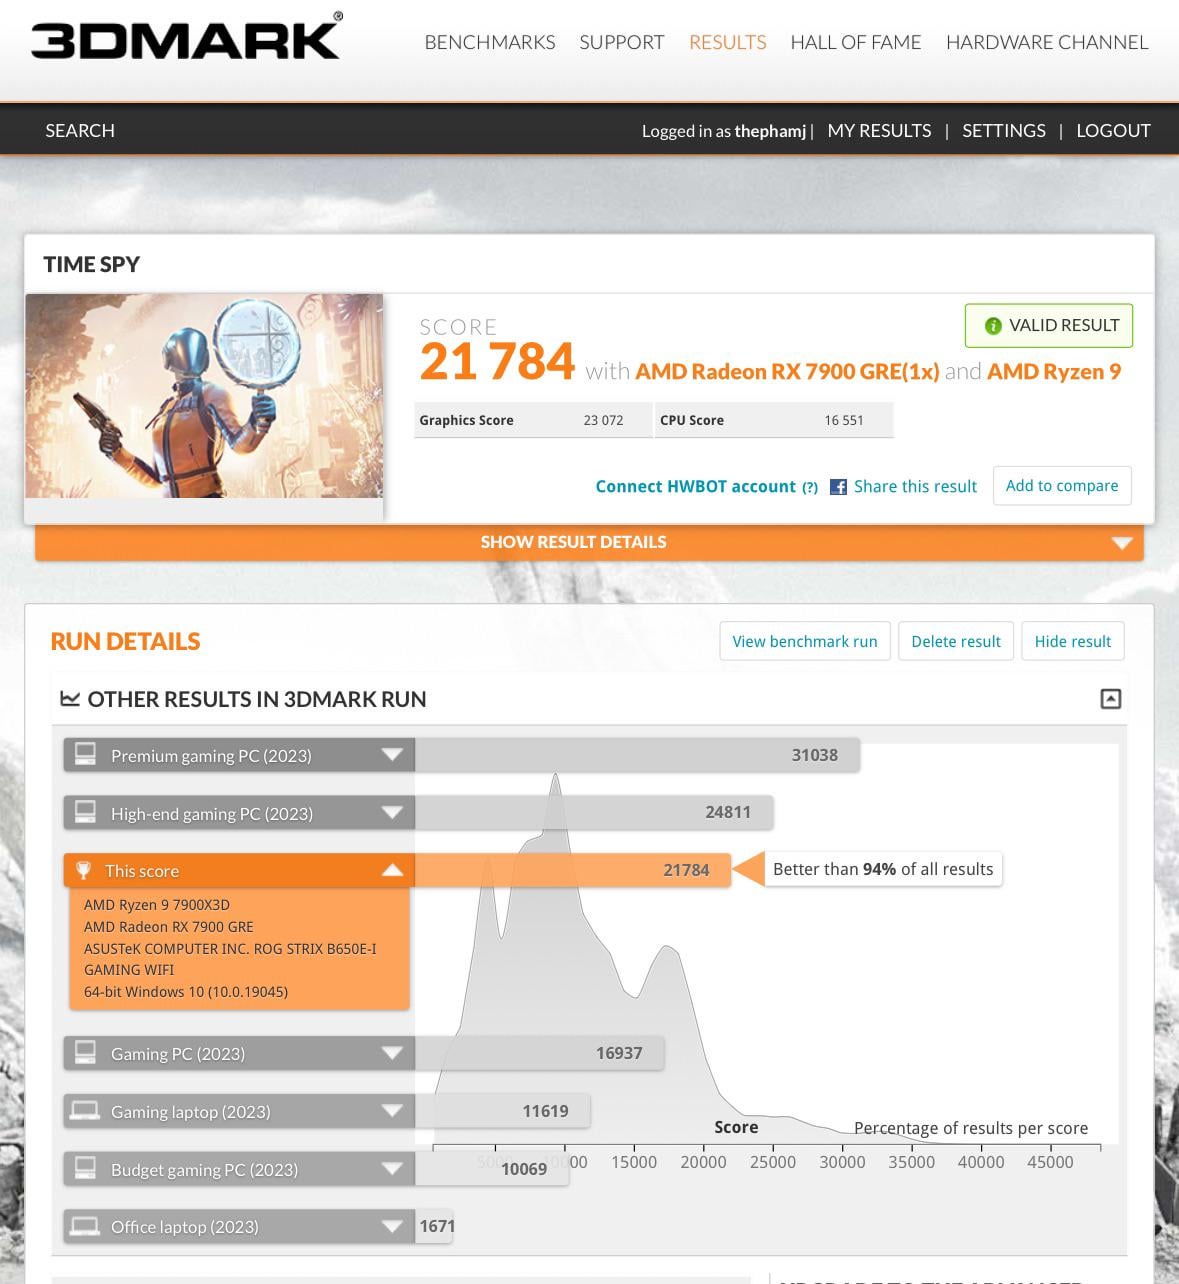Open the Search page

click(80, 130)
